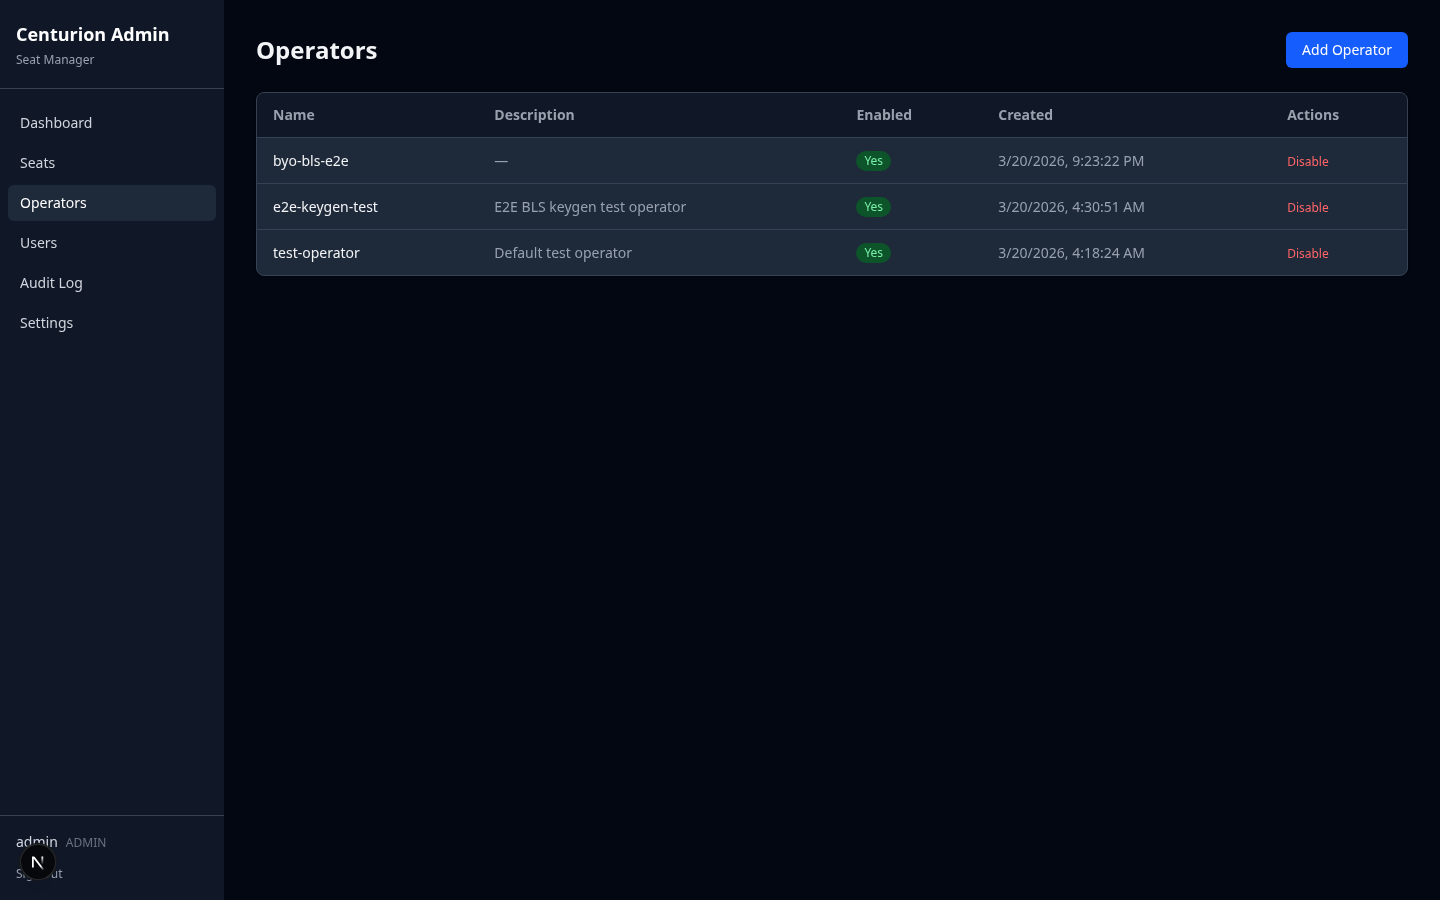Open the Audit Log section
Screen dimensions: 1440x900
click(x=51, y=282)
